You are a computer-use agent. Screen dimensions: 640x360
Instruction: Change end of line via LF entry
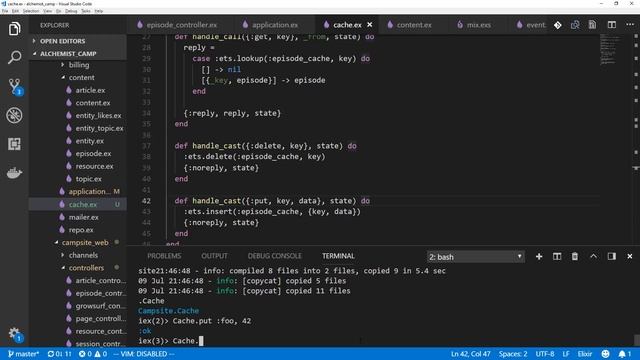(x=566, y=354)
